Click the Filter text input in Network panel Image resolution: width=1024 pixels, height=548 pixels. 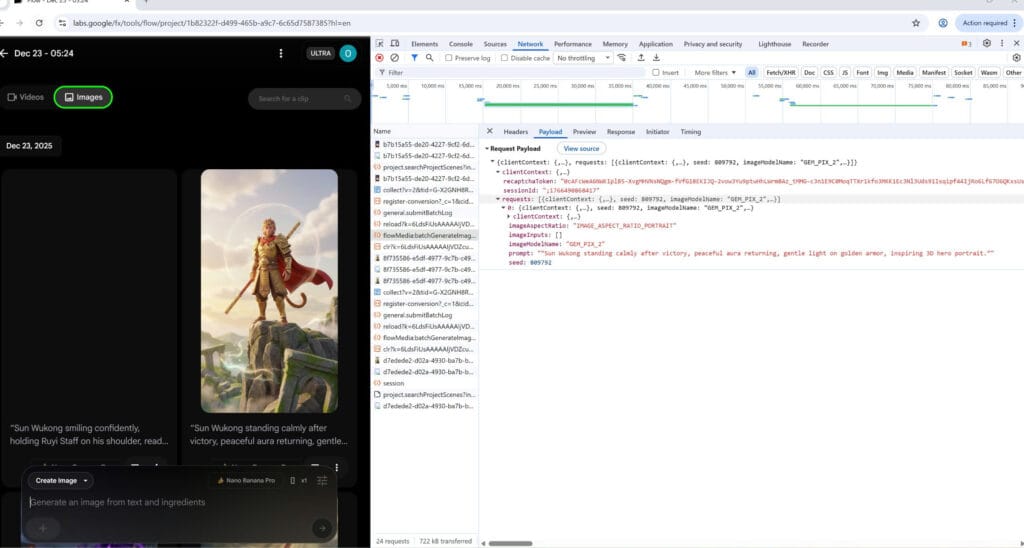(x=509, y=73)
